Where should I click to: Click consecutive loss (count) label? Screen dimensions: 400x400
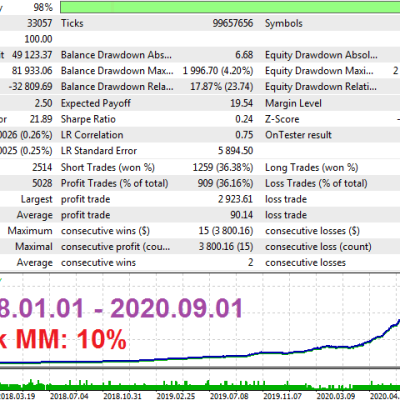pyautogui.click(x=318, y=247)
